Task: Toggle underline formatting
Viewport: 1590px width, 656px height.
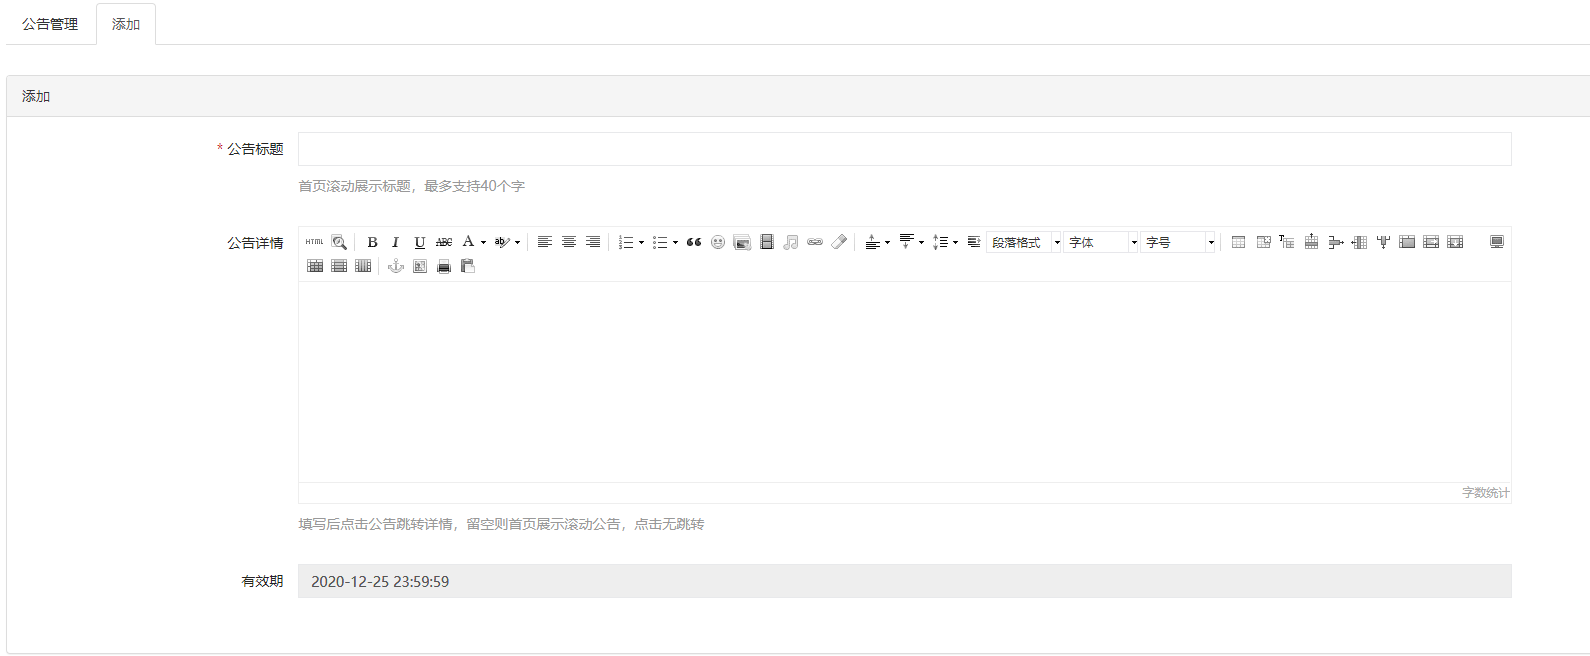Action: point(420,242)
